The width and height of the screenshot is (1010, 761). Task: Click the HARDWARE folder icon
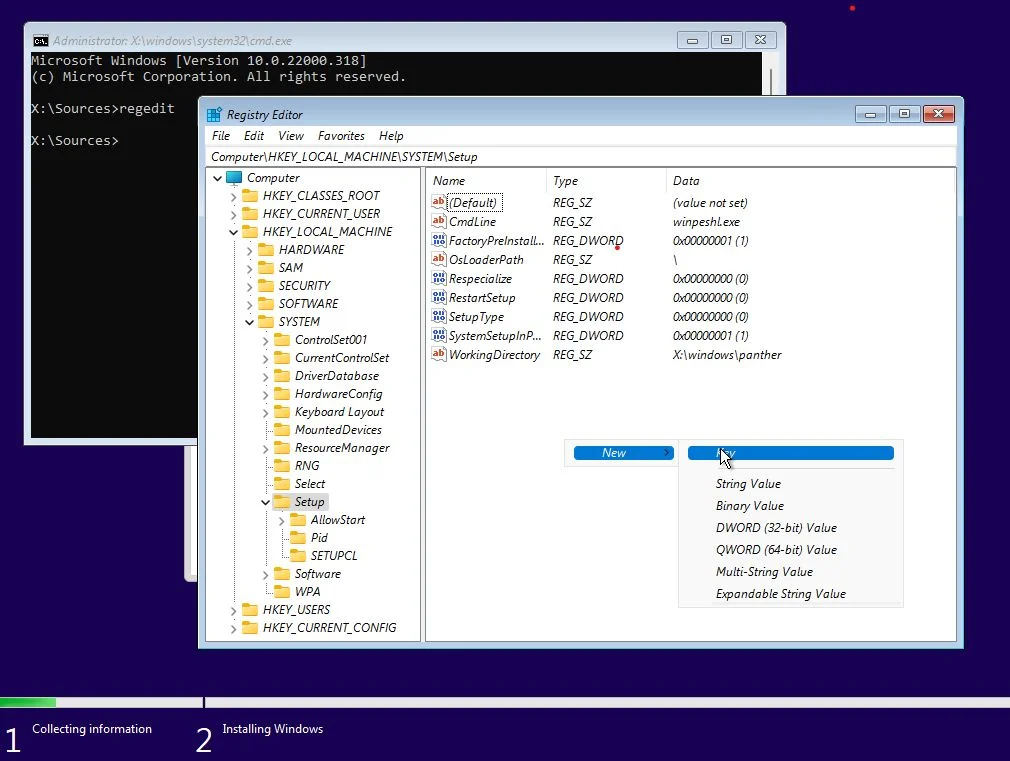[266, 249]
